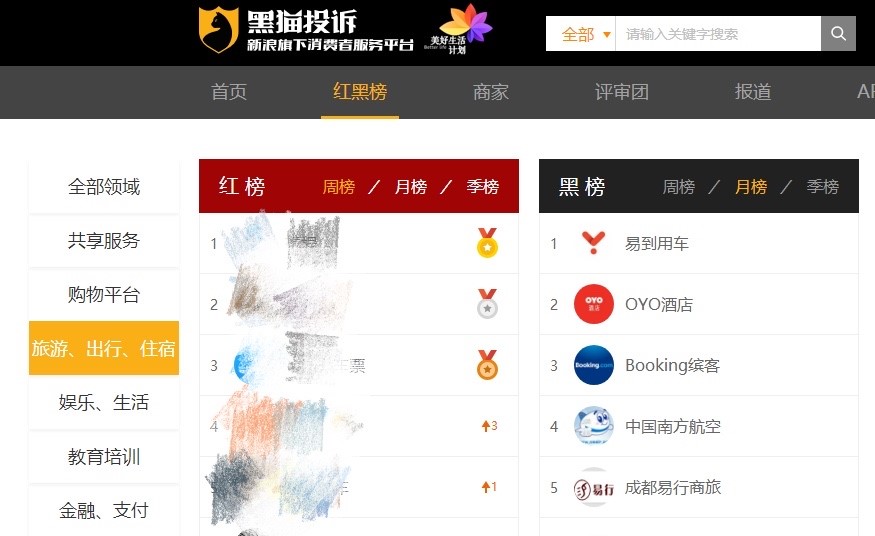Open the 商家 nav tab
This screenshot has width=875, height=536.
click(491, 92)
